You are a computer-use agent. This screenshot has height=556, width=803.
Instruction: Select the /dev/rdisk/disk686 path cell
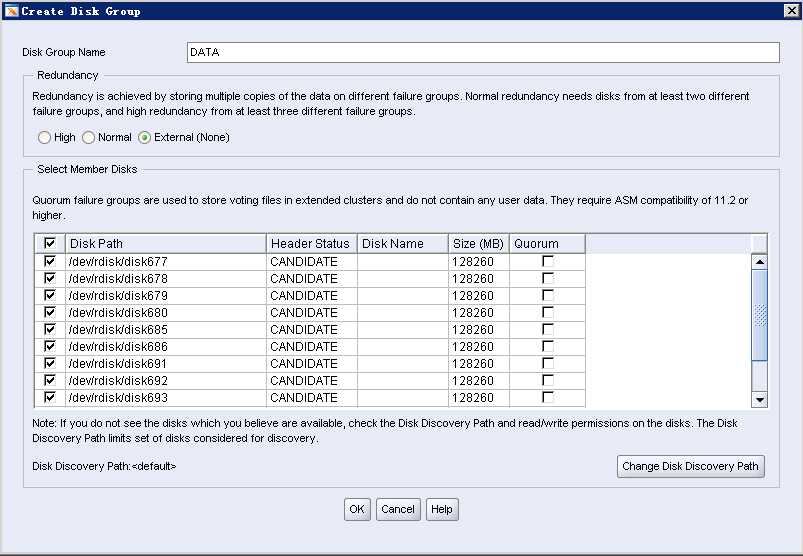(166, 347)
